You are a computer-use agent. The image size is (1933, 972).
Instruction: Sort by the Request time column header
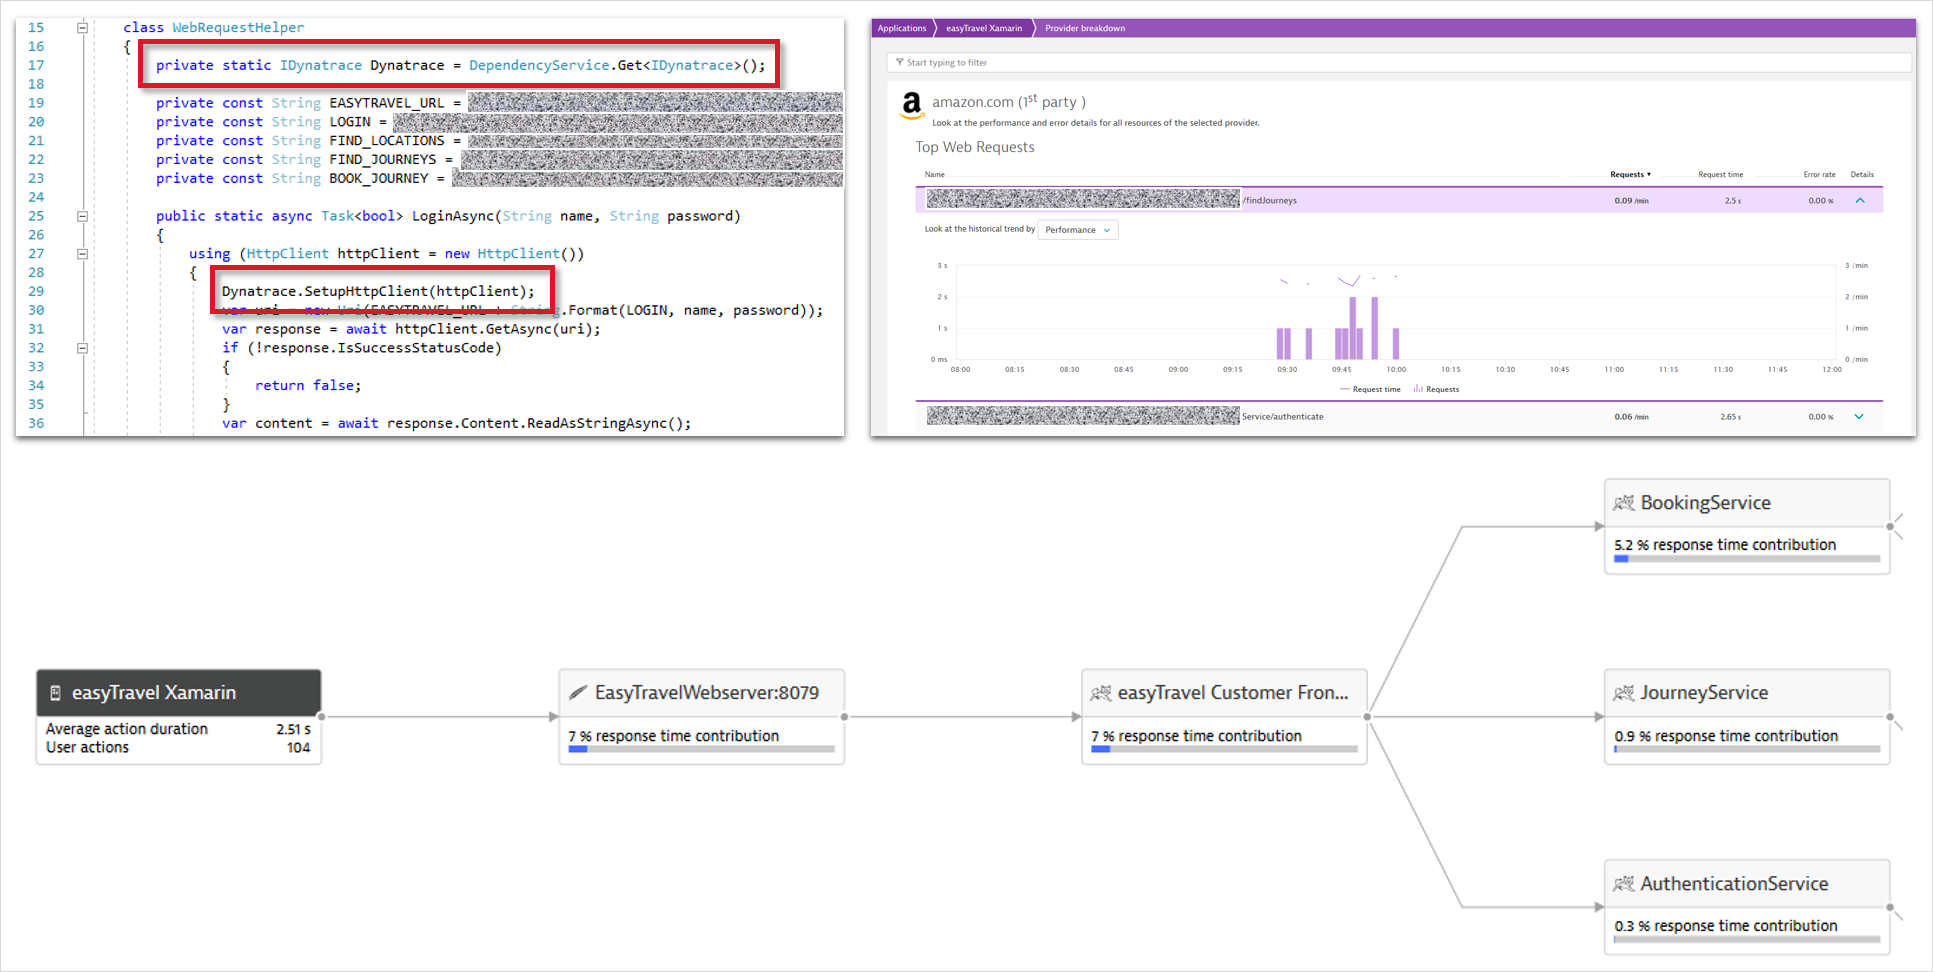(x=1720, y=175)
